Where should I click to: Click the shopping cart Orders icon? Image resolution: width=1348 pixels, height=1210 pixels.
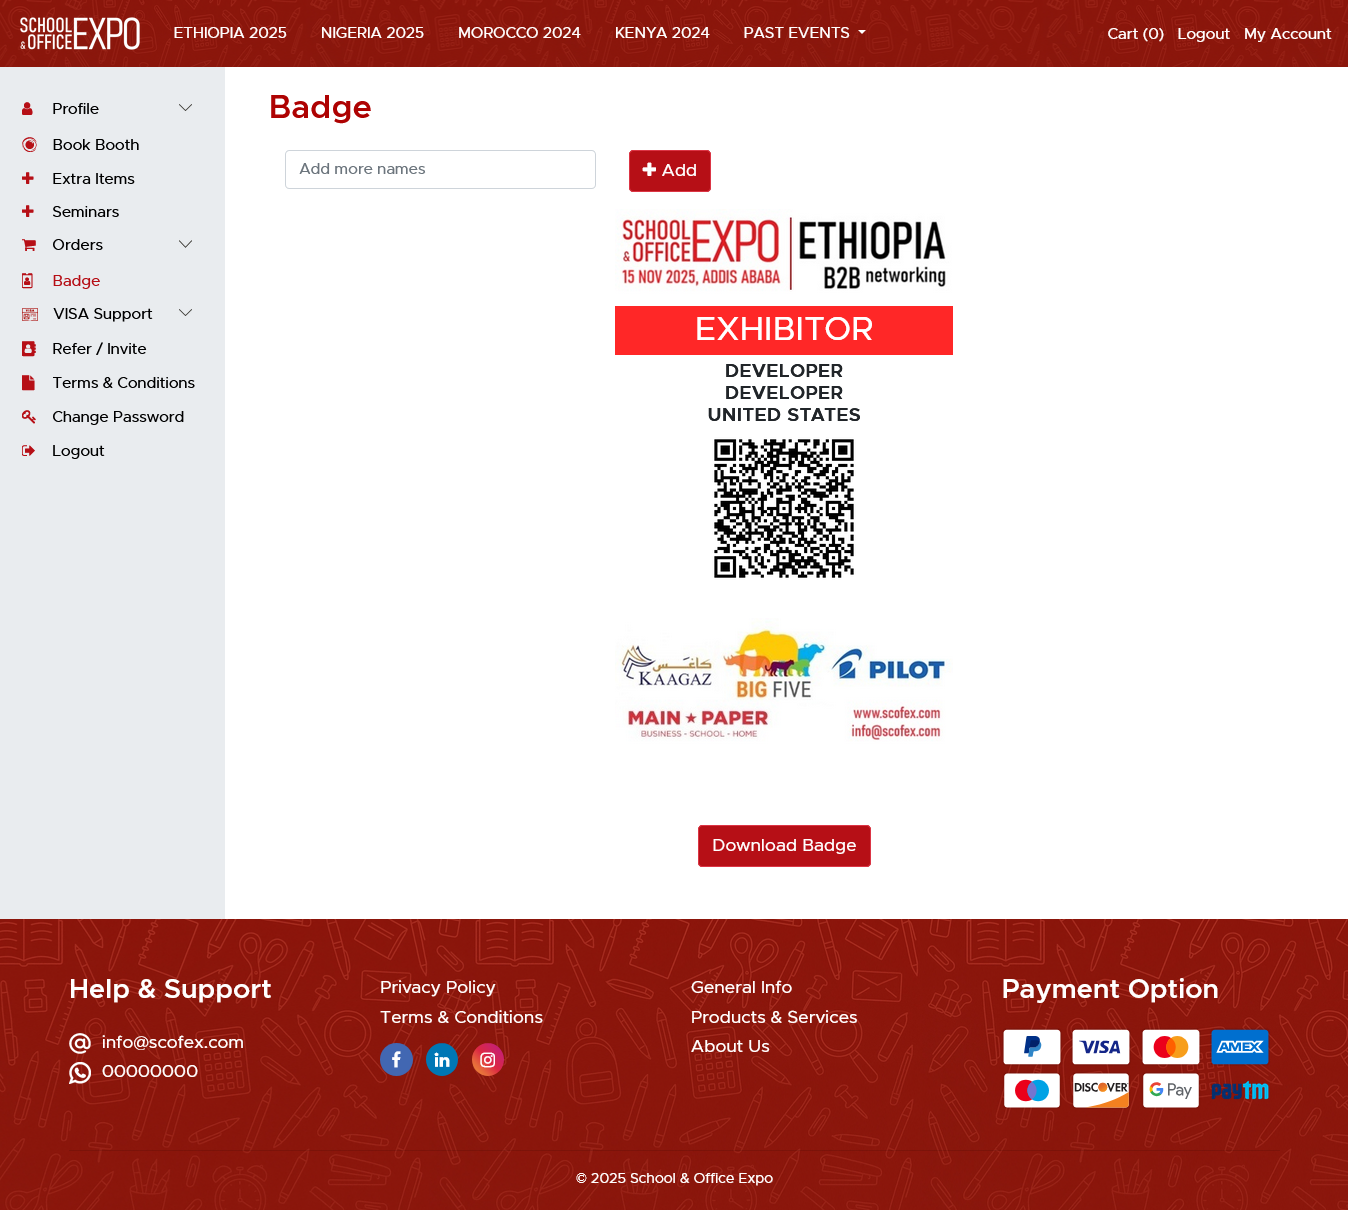tap(29, 245)
